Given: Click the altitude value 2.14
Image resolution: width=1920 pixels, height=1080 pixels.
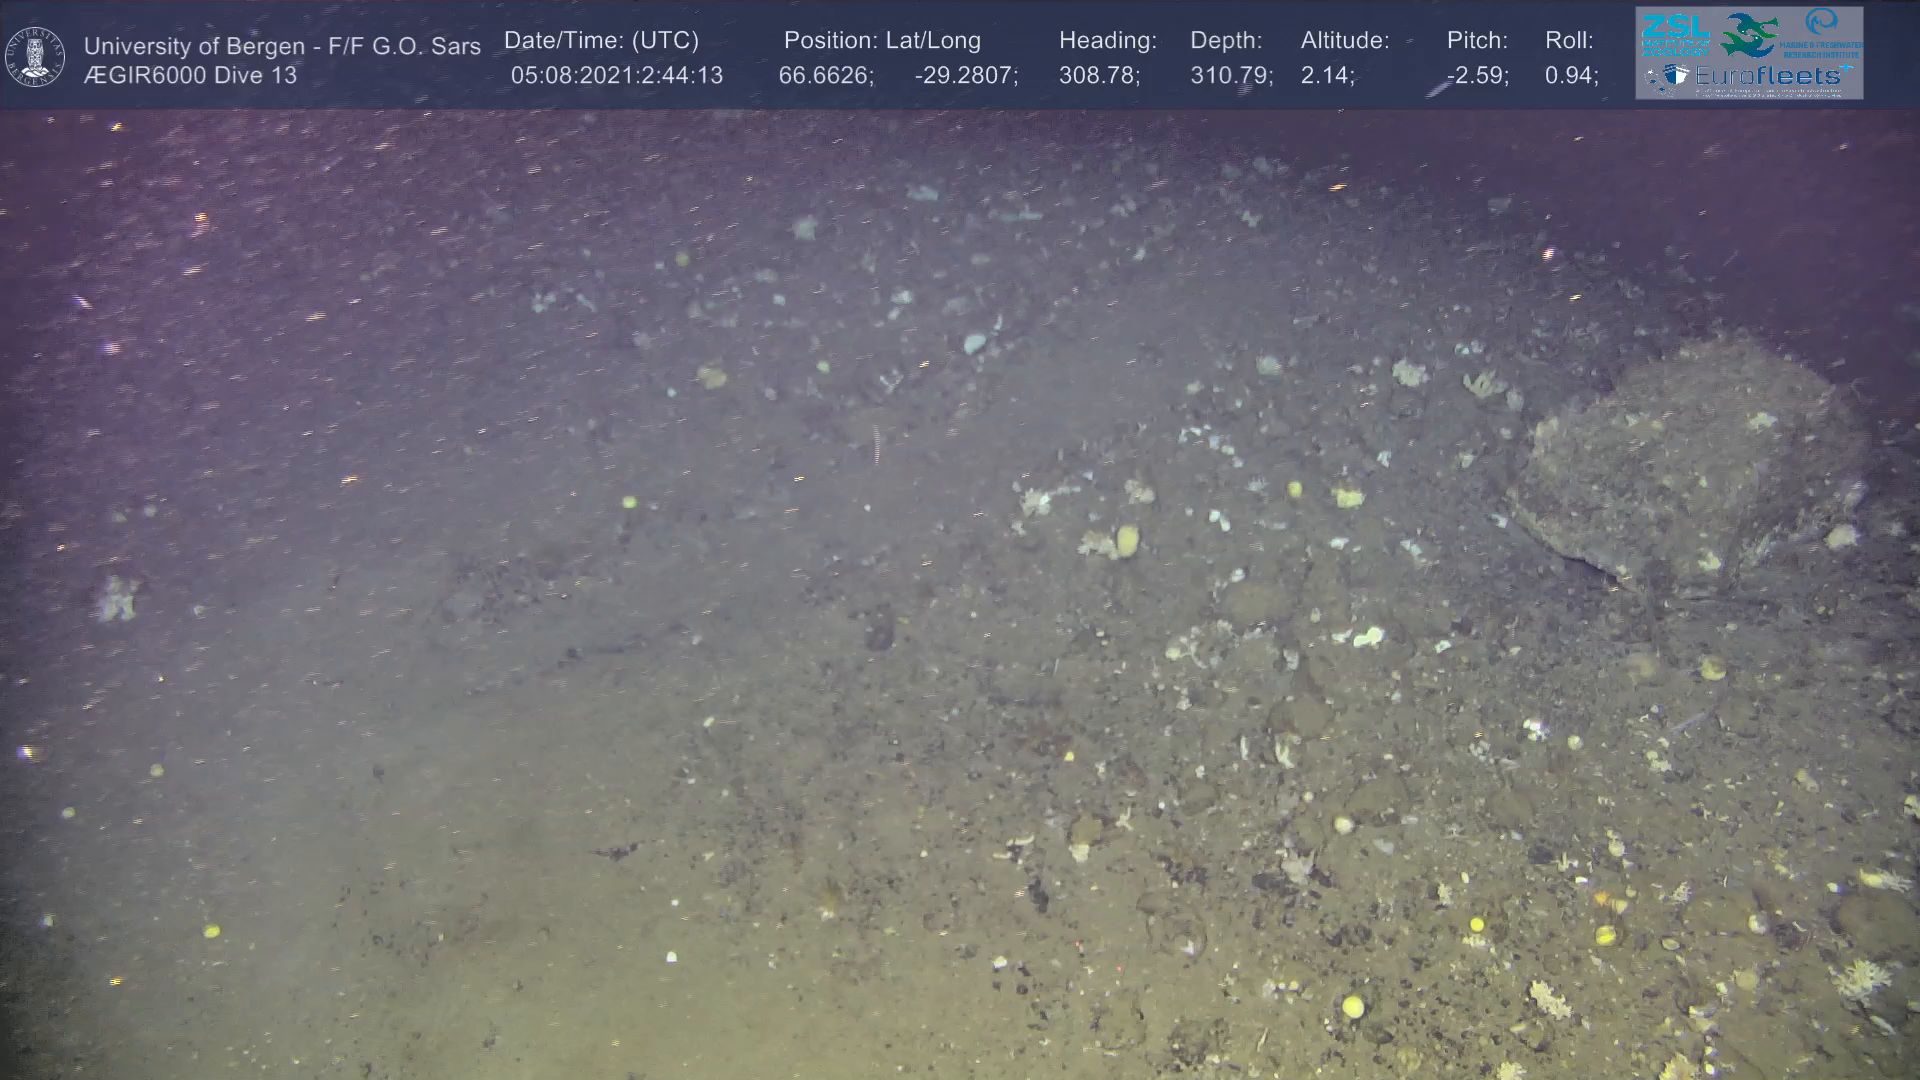Looking at the screenshot, I should click(1326, 75).
